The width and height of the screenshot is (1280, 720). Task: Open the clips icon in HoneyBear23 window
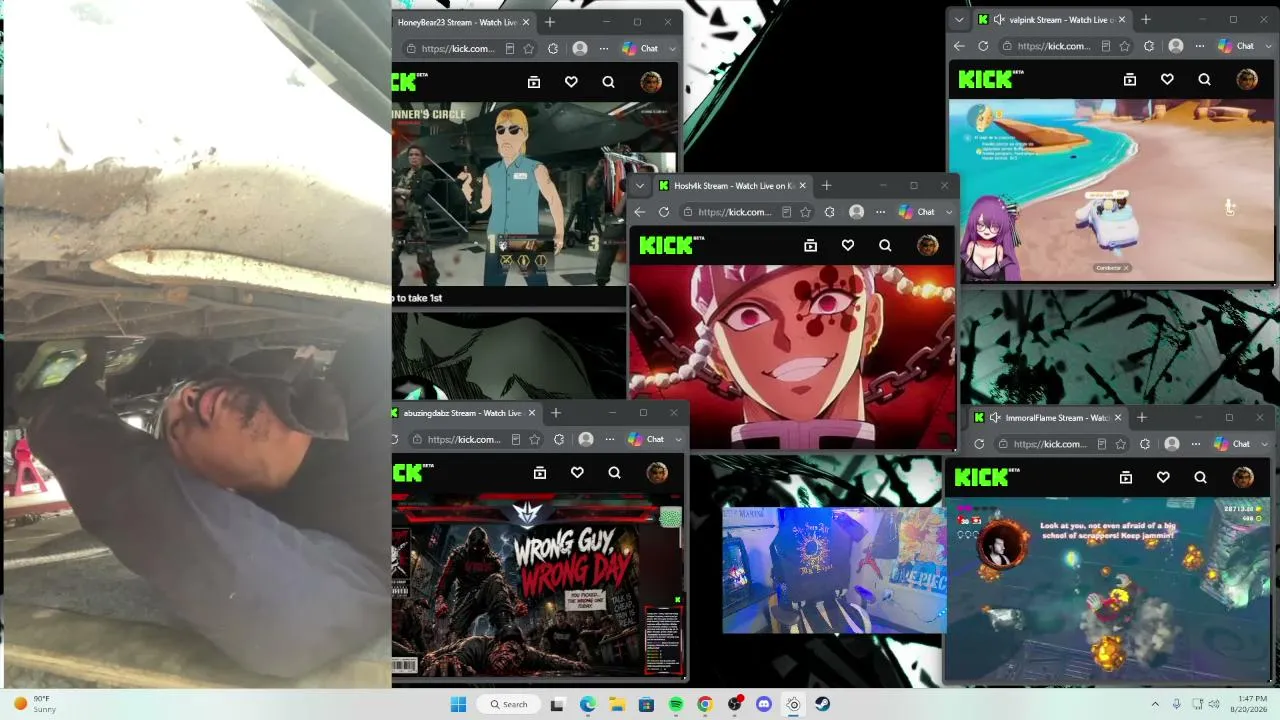[534, 82]
